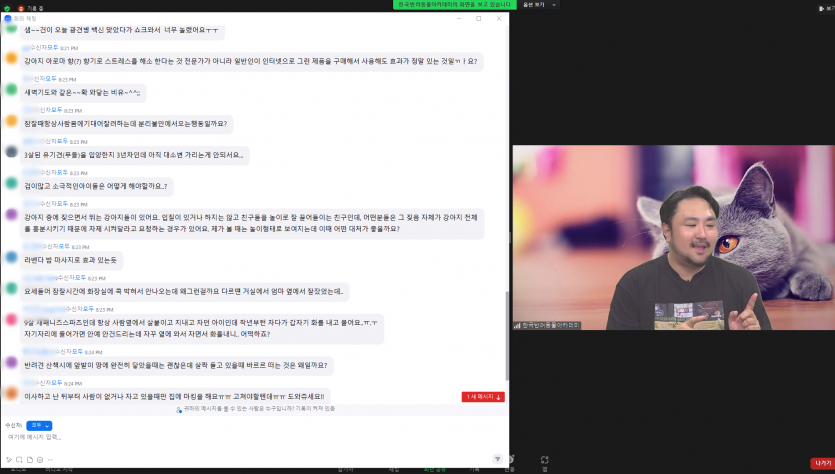Click the Zoom logo in chat title bar
Viewport: 835px width, 474px height.
click(7, 18)
